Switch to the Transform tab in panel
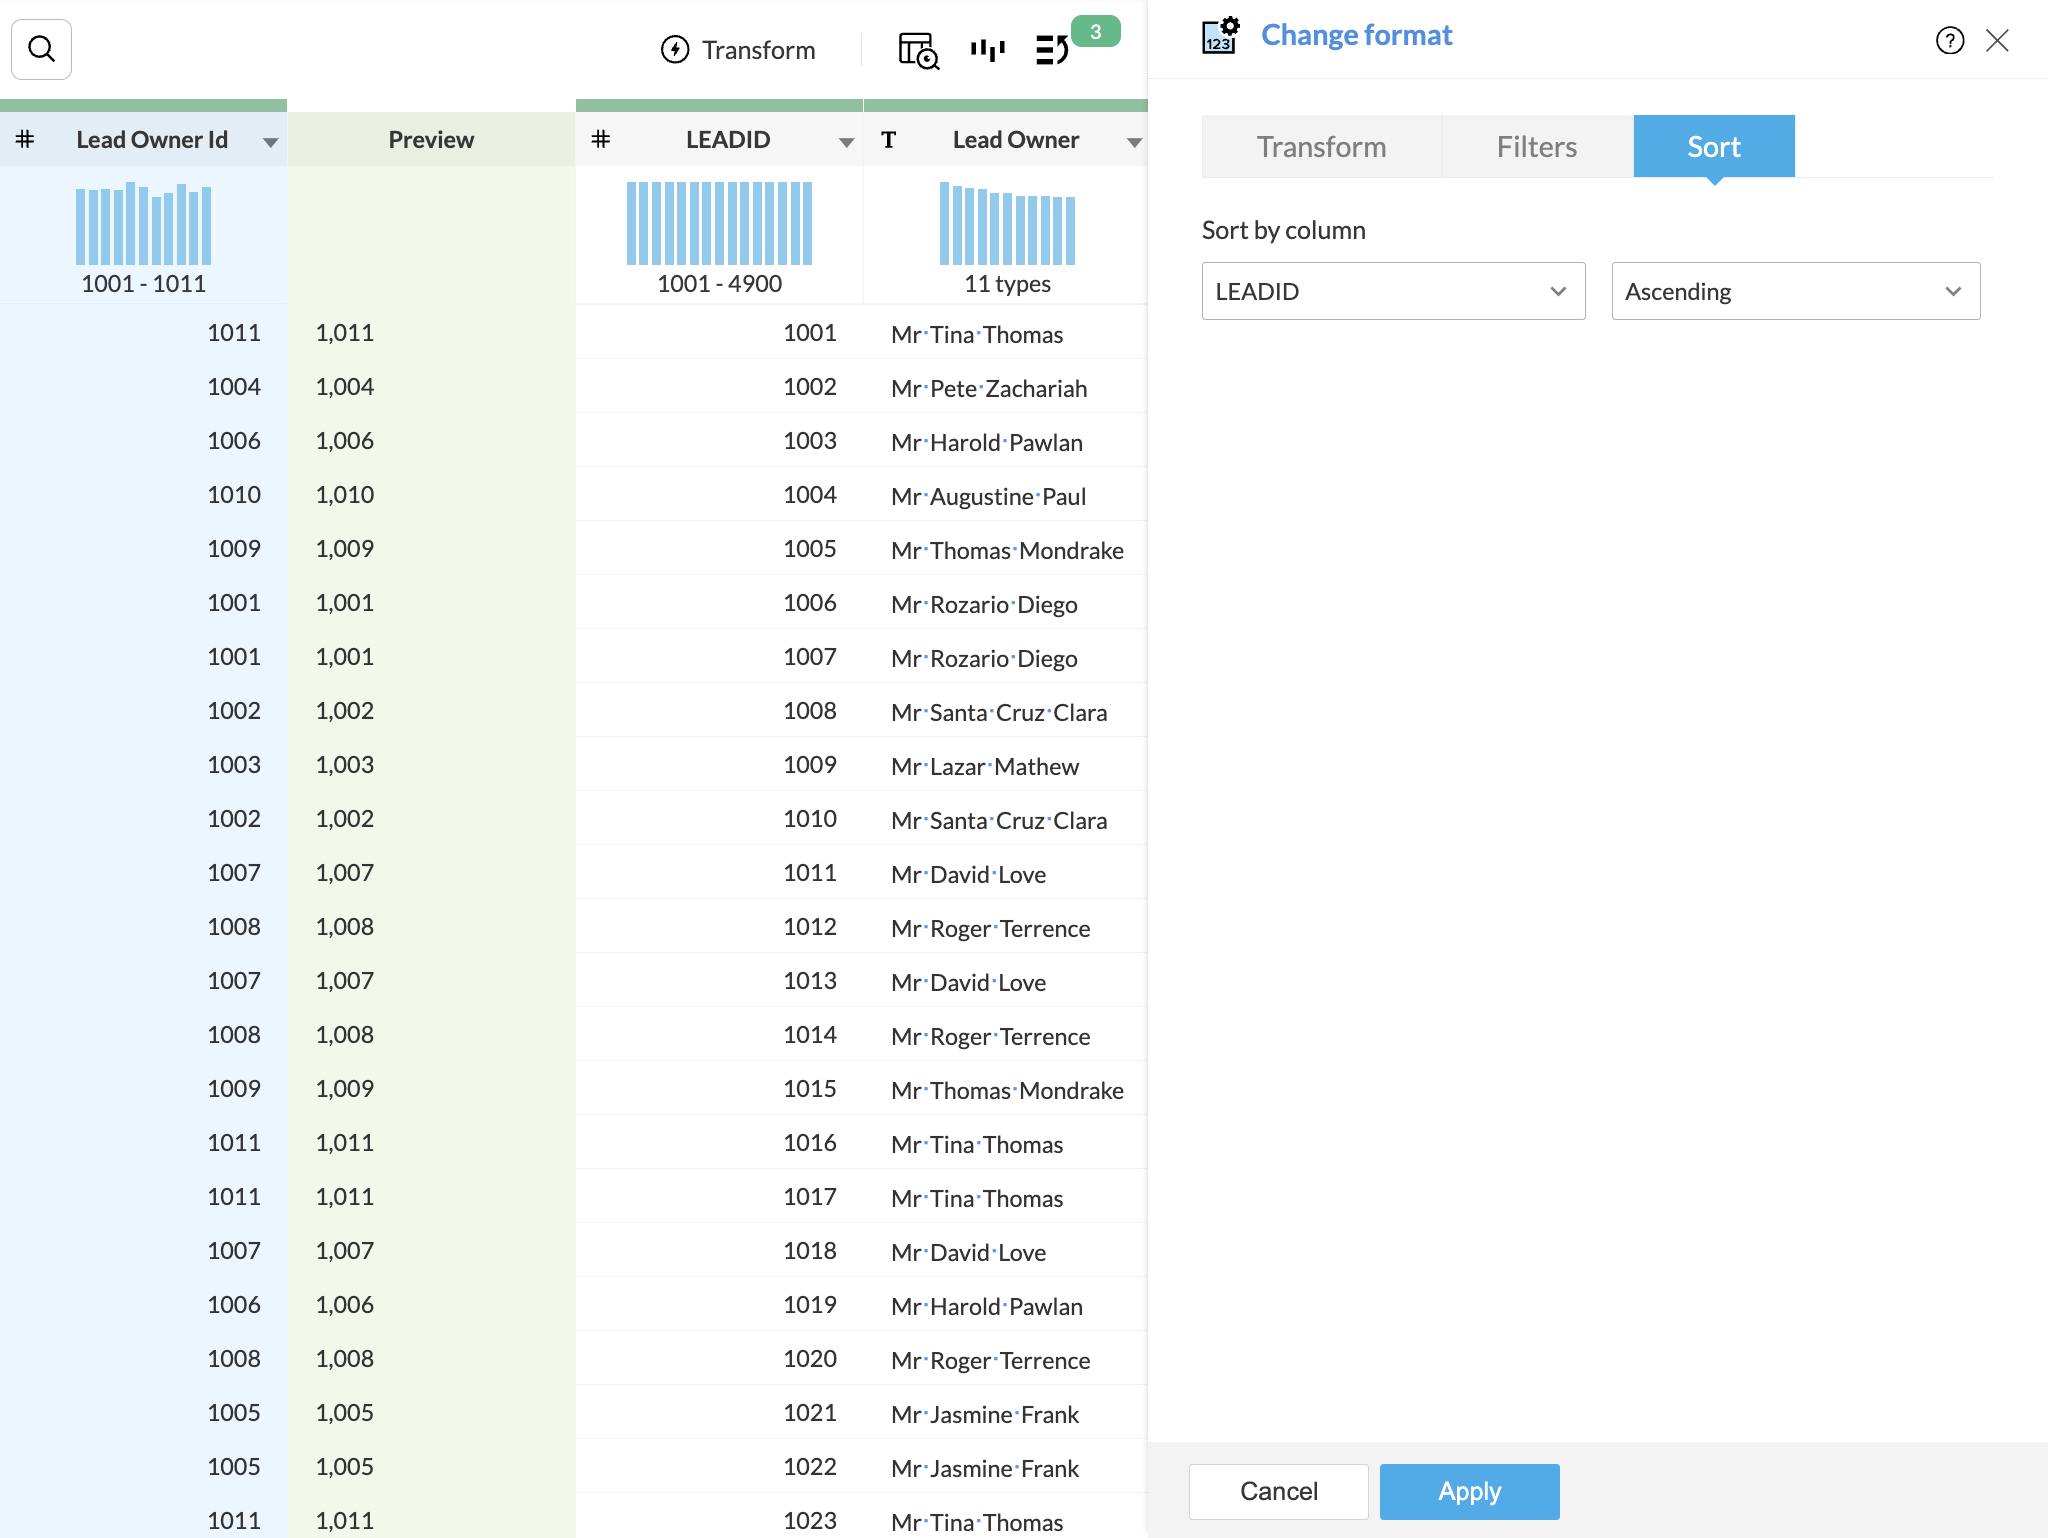This screenshot has height=1538, width=2048. (x=1321, y=147)
